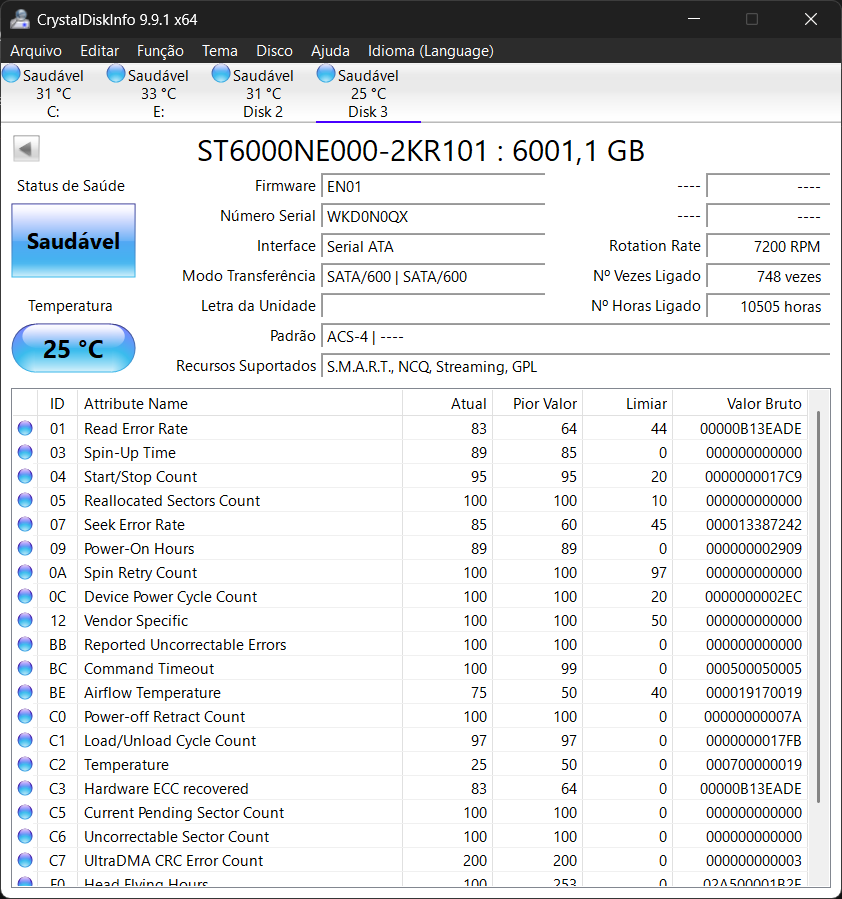Click status orb of Vendor Specific row
The image size is (842, 899).
[x=25, y=620]
